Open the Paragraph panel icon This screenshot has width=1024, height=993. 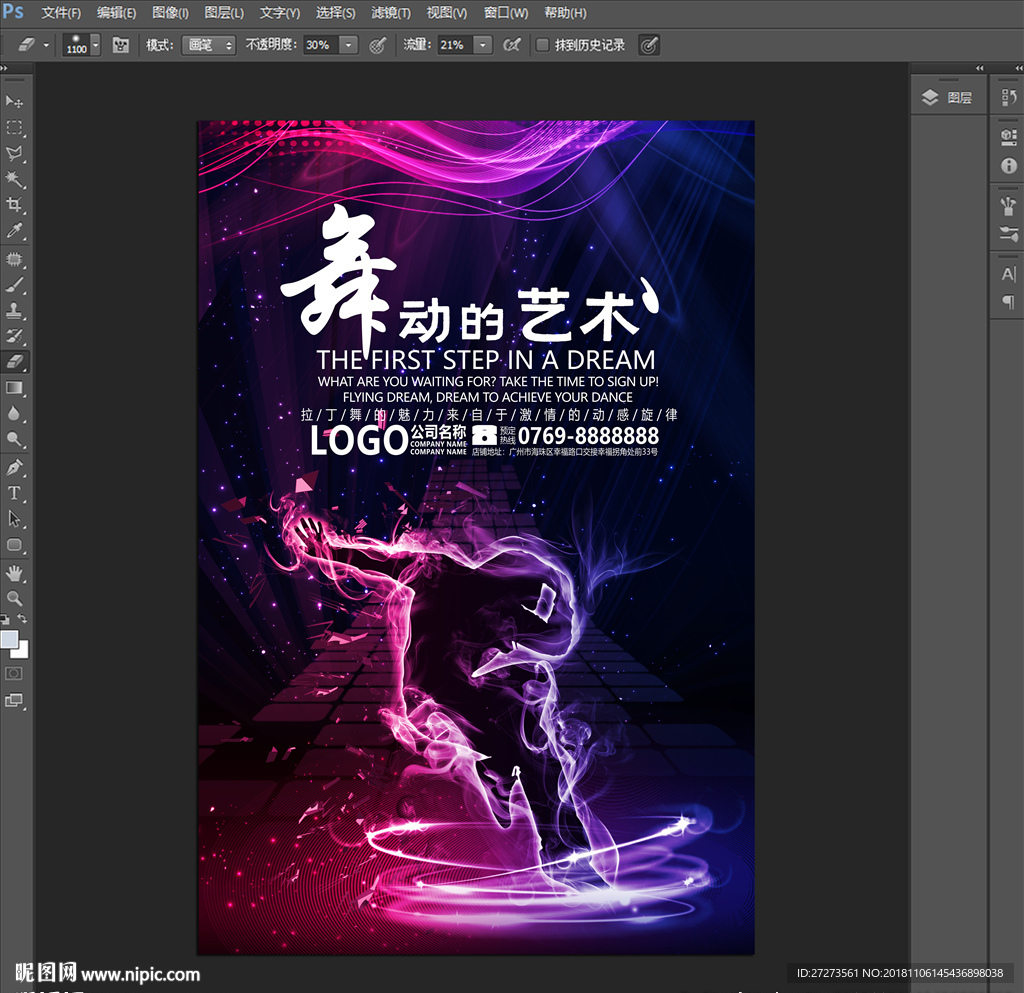[x=1008, y=301]
